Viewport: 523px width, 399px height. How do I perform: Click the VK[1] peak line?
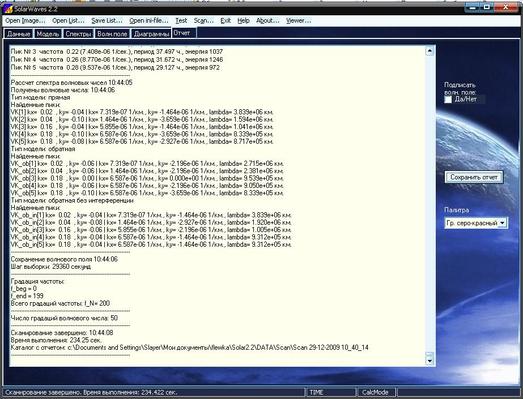click(142, 112)
